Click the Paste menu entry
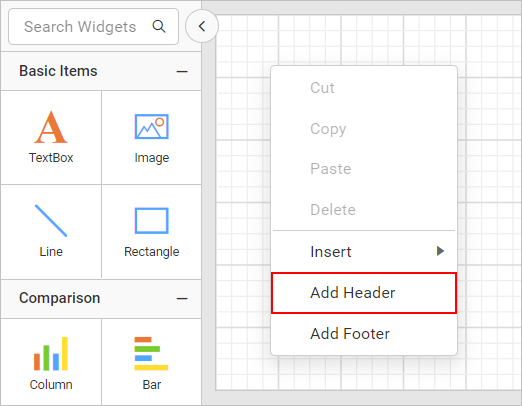The image size is (522, 406). pyautogui.click(x=364, y=169)
